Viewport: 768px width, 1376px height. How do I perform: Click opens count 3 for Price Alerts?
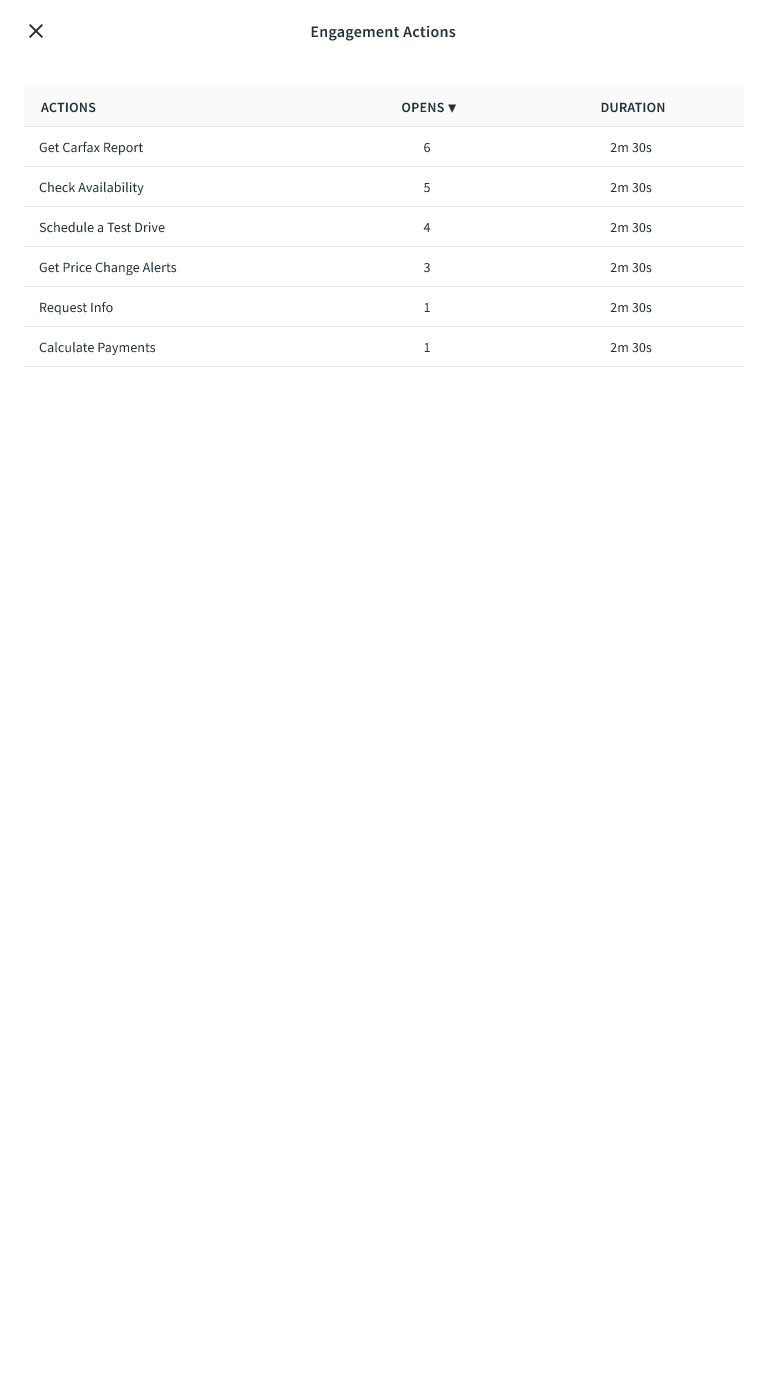click(x=427, y=267)
